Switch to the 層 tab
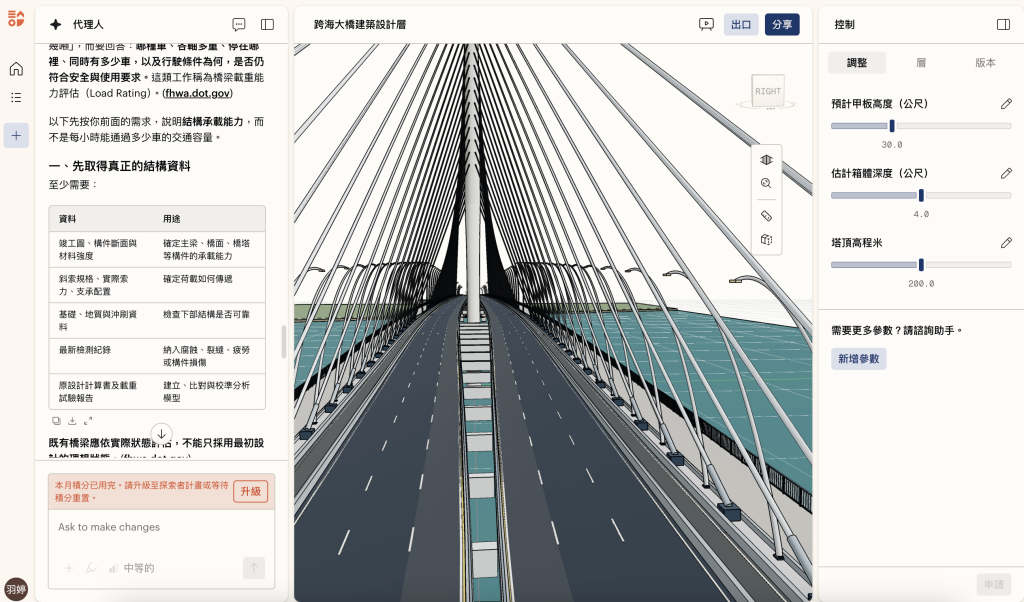This screenshot has height=602, width=1024. tap(921, 63)
